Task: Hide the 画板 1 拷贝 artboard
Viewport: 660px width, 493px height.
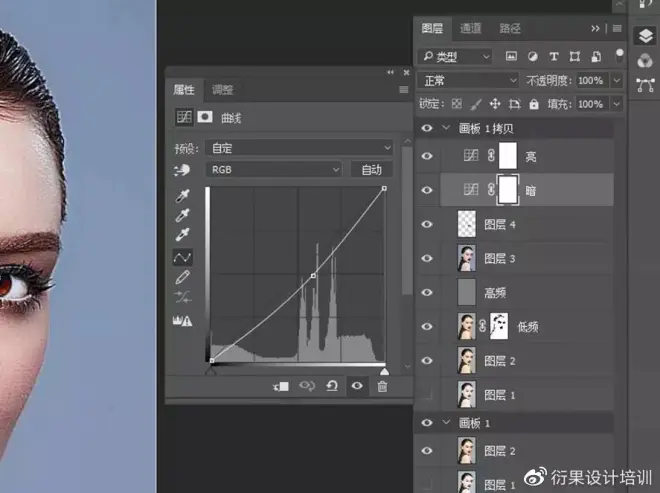Action: (x=427, y=128)
